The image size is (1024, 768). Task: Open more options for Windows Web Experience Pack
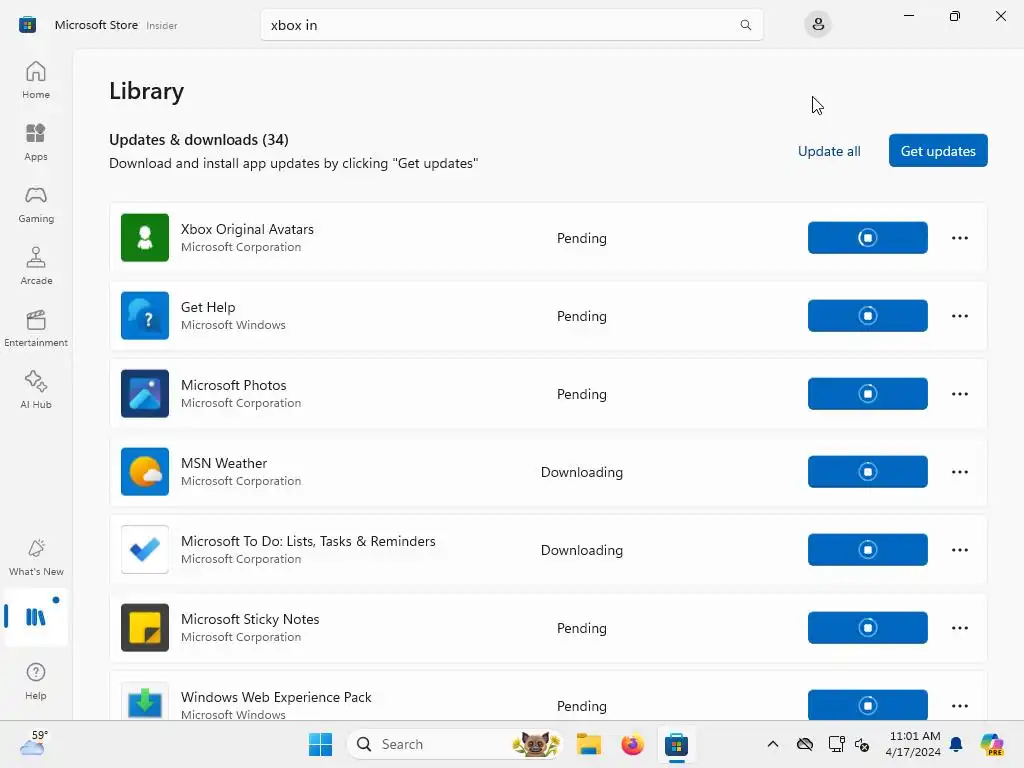[x=959, y=705]
